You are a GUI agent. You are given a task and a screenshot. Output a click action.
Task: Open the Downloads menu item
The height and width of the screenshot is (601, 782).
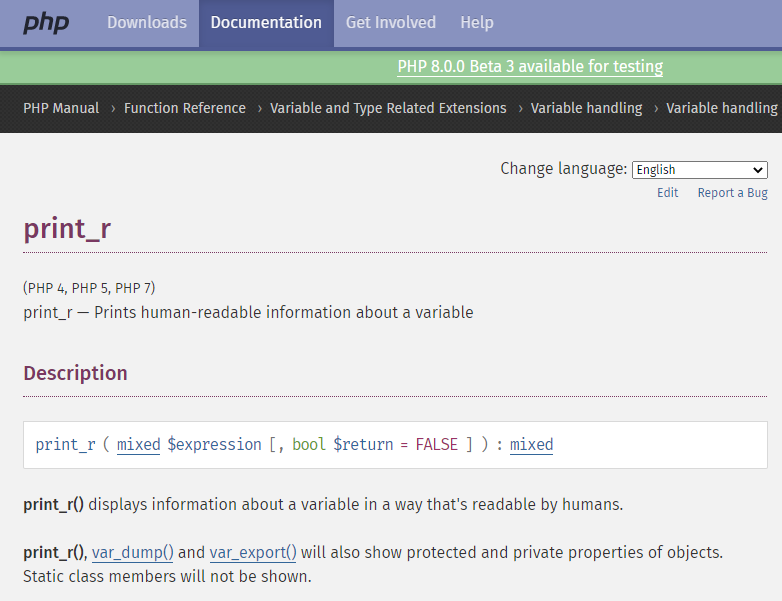(x=147, y=22)
